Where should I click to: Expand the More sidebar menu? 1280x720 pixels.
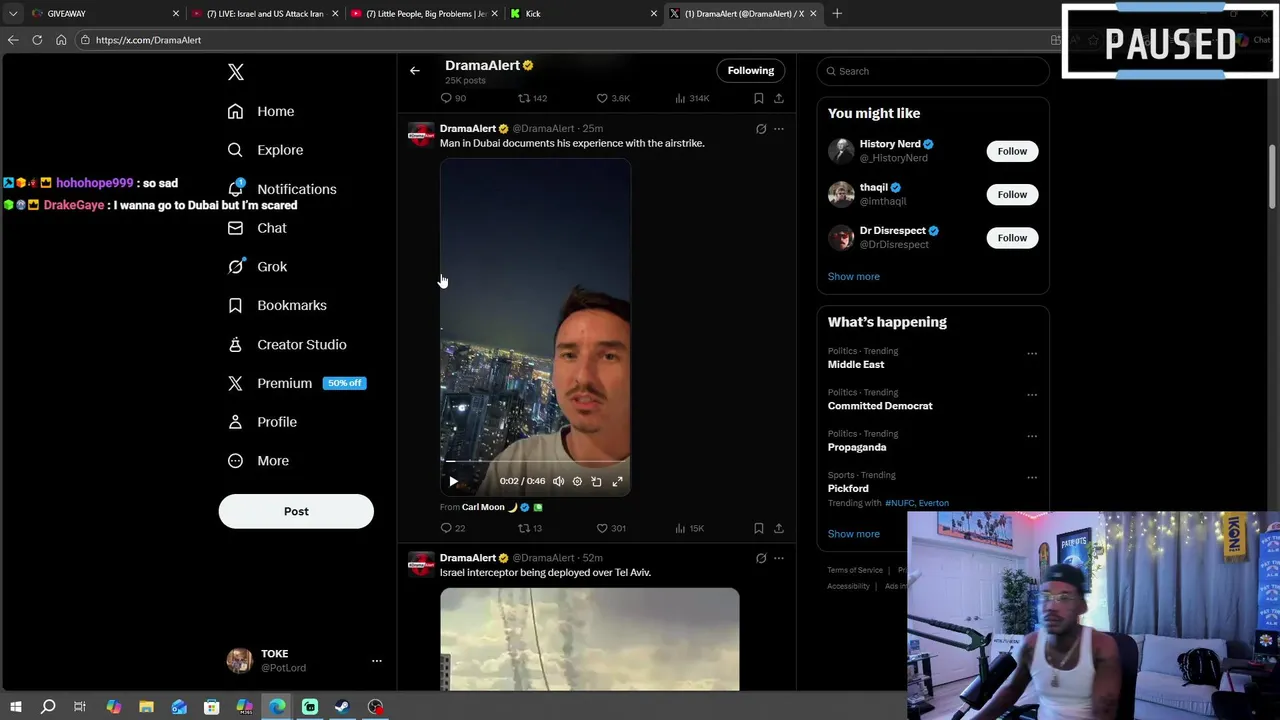[x=258, y=461]
